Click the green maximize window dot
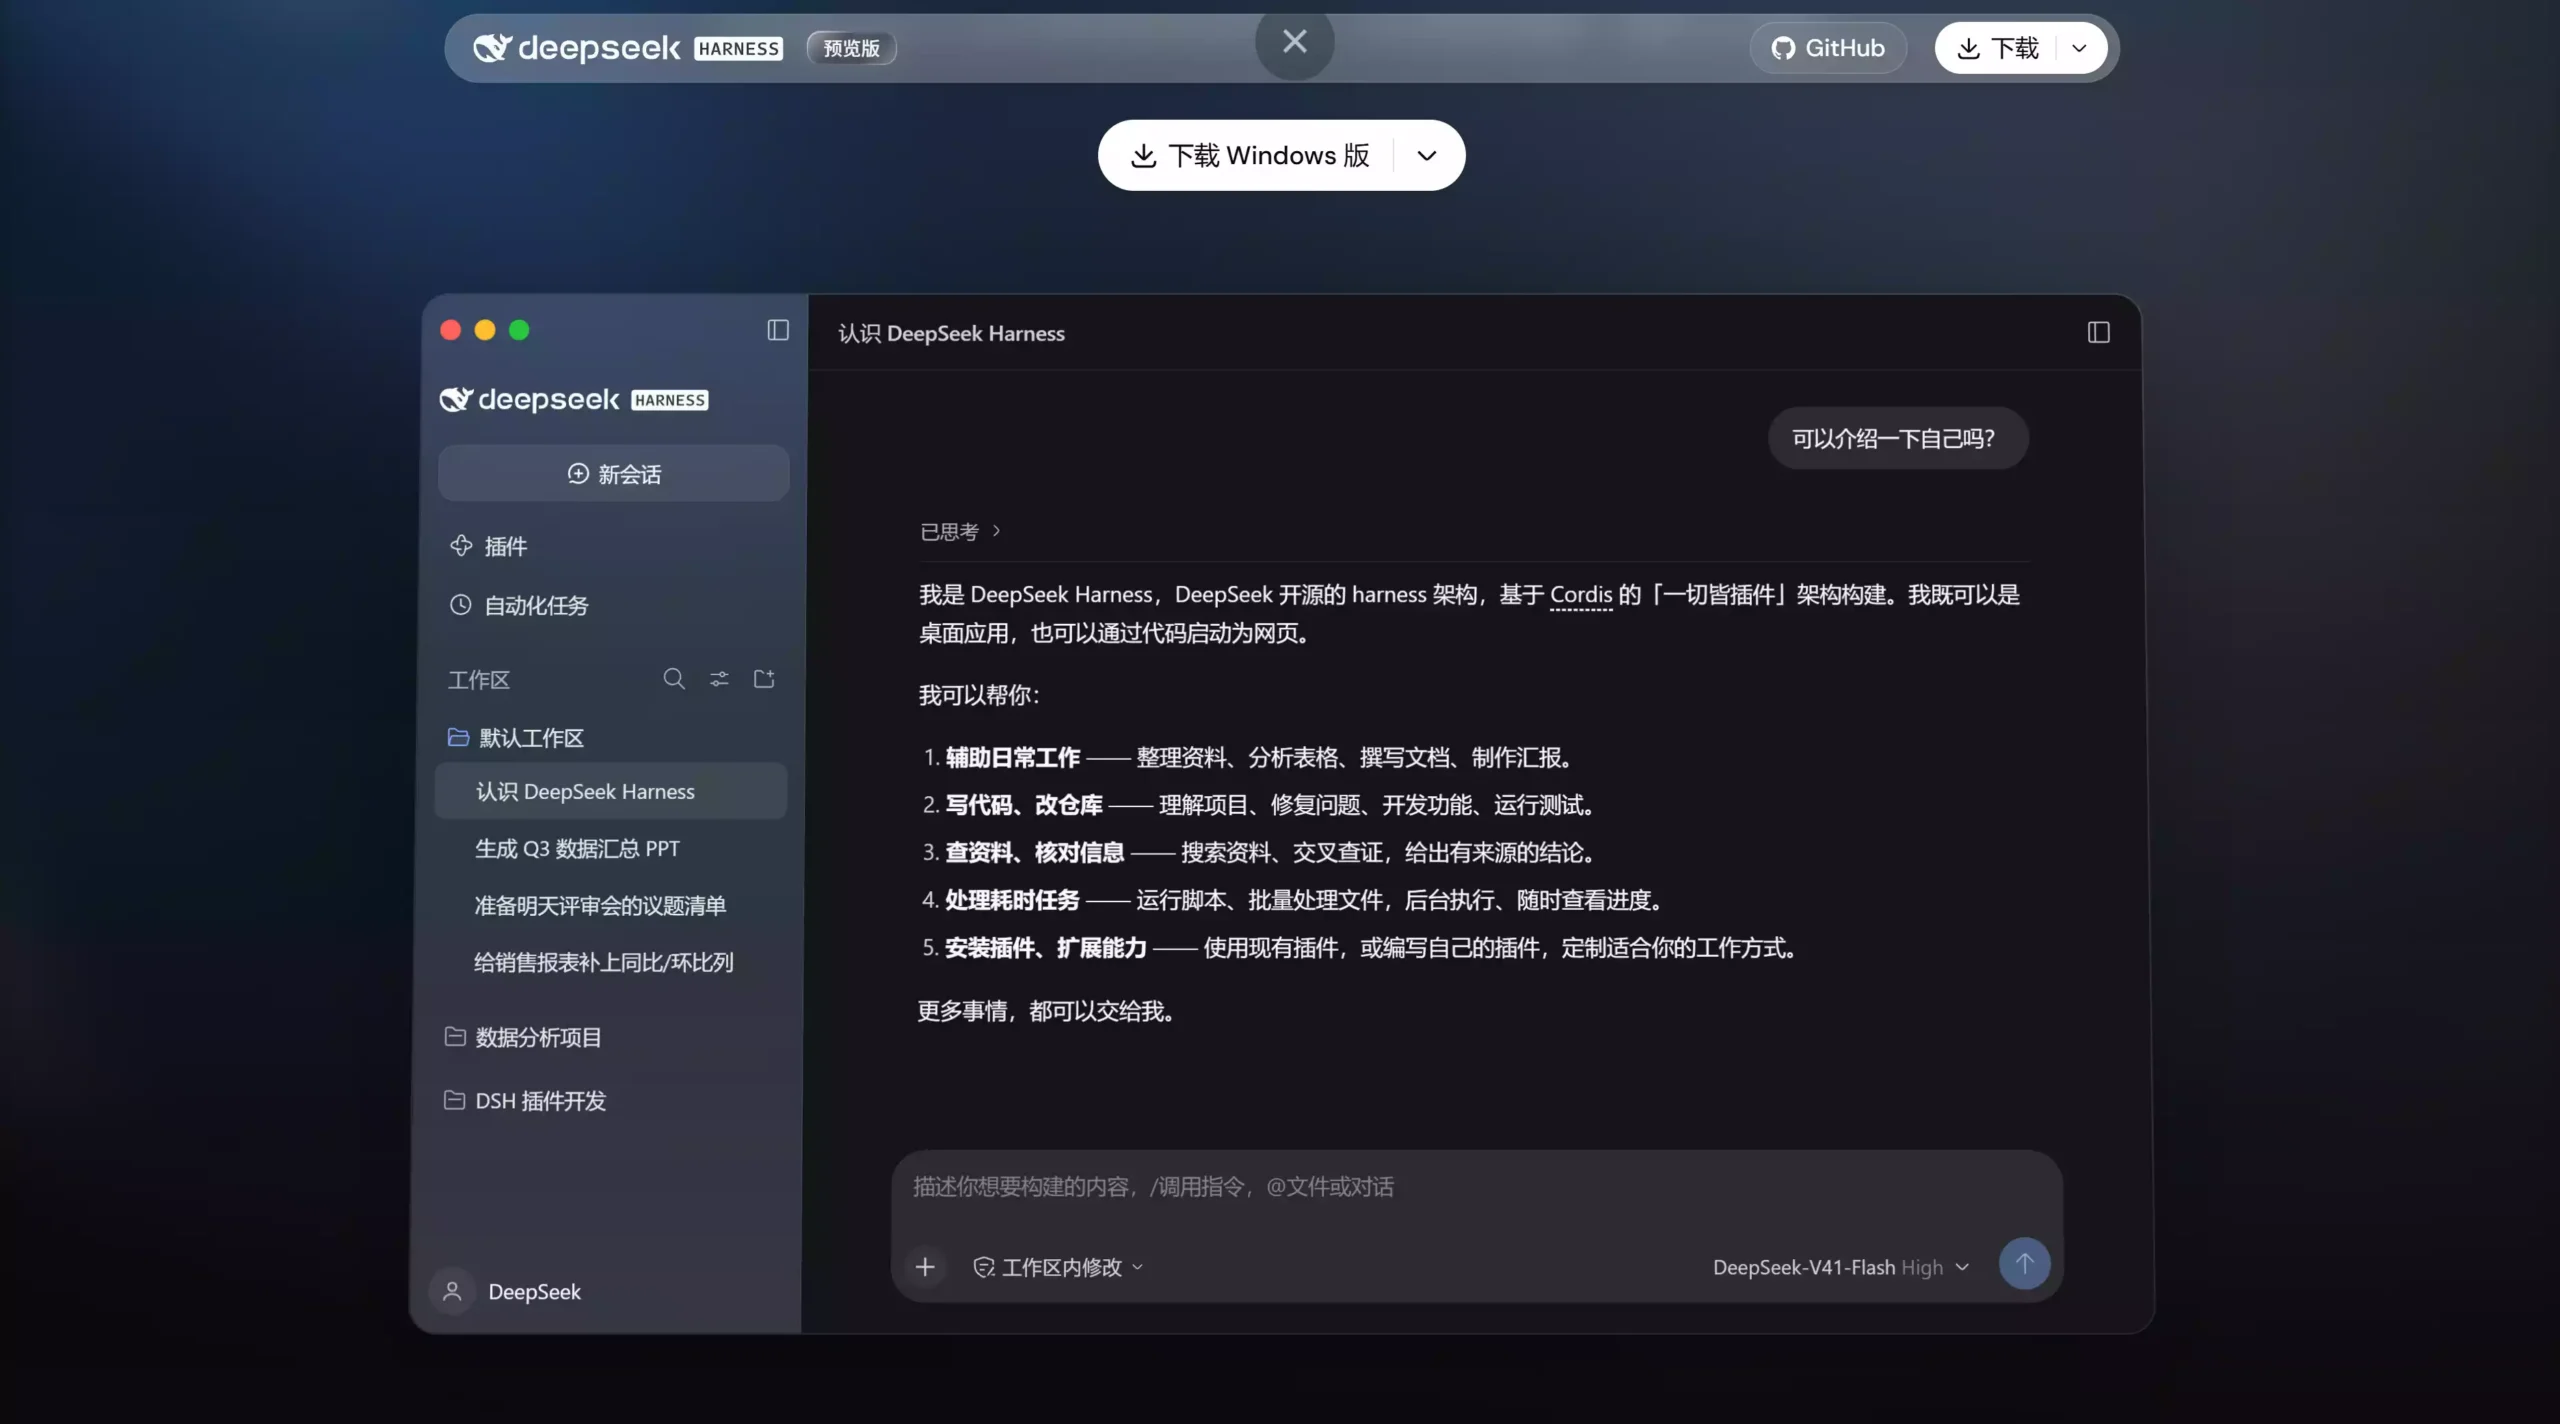This screenshot has height=1424, width=2560. pos(519,330)
